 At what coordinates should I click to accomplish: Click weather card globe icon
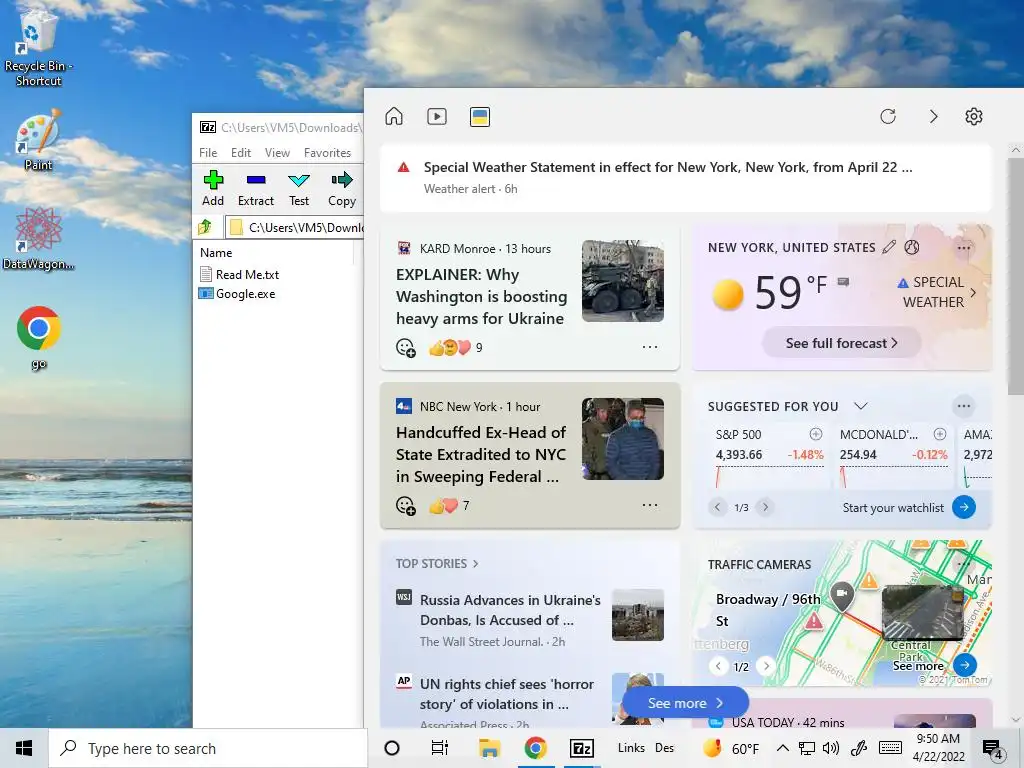click(x=912, y=247)
